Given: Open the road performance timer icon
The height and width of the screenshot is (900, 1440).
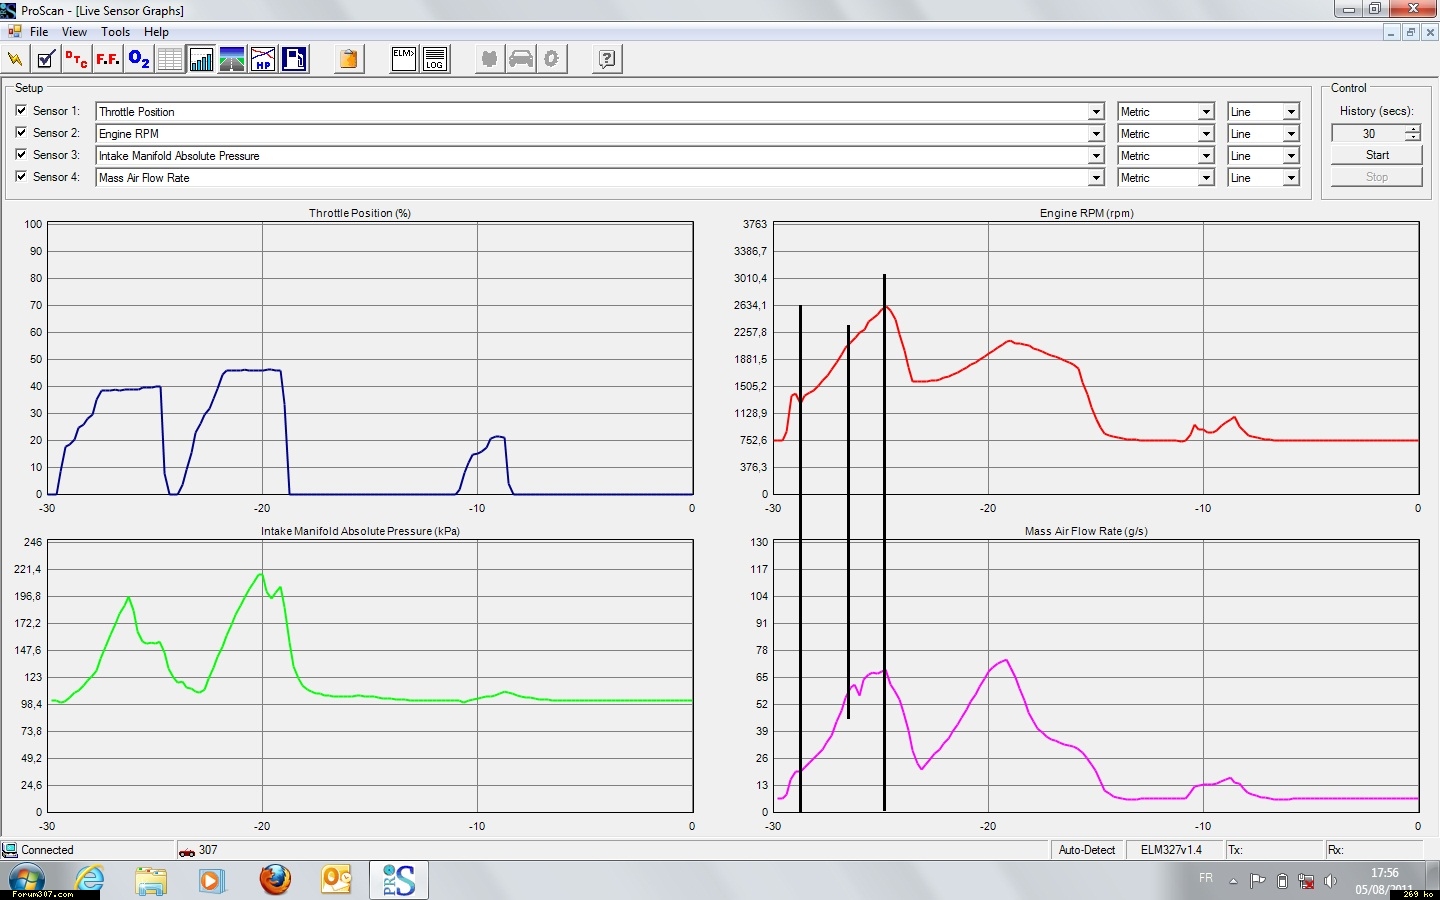Looking at the screenshot, I should (232, 60).
